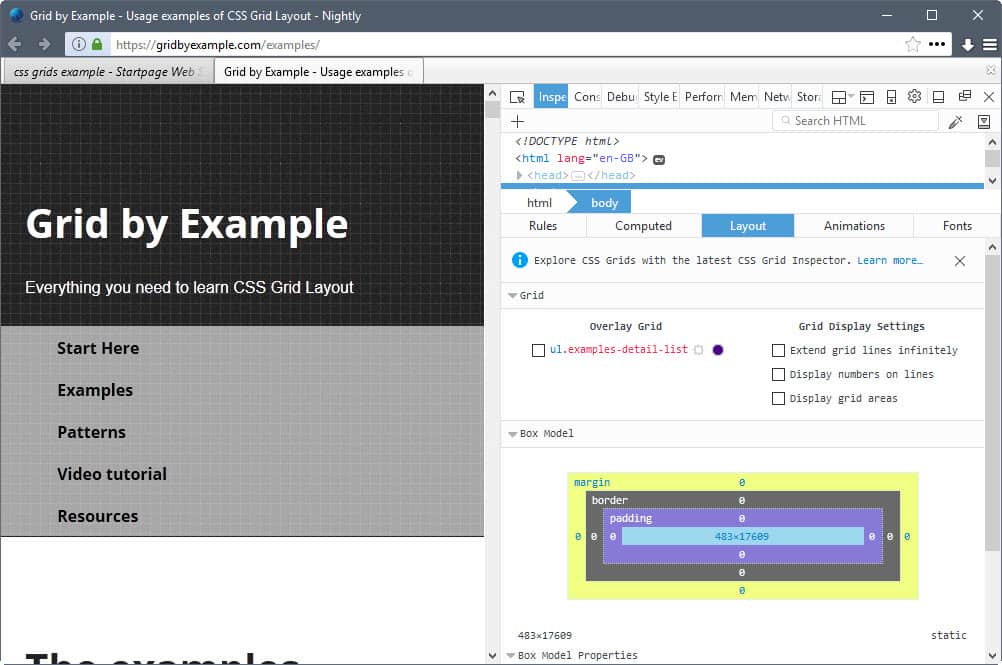Enable Extend grid lines infinitely
This screenshot has width=1002, height=665.
(778, 350)
